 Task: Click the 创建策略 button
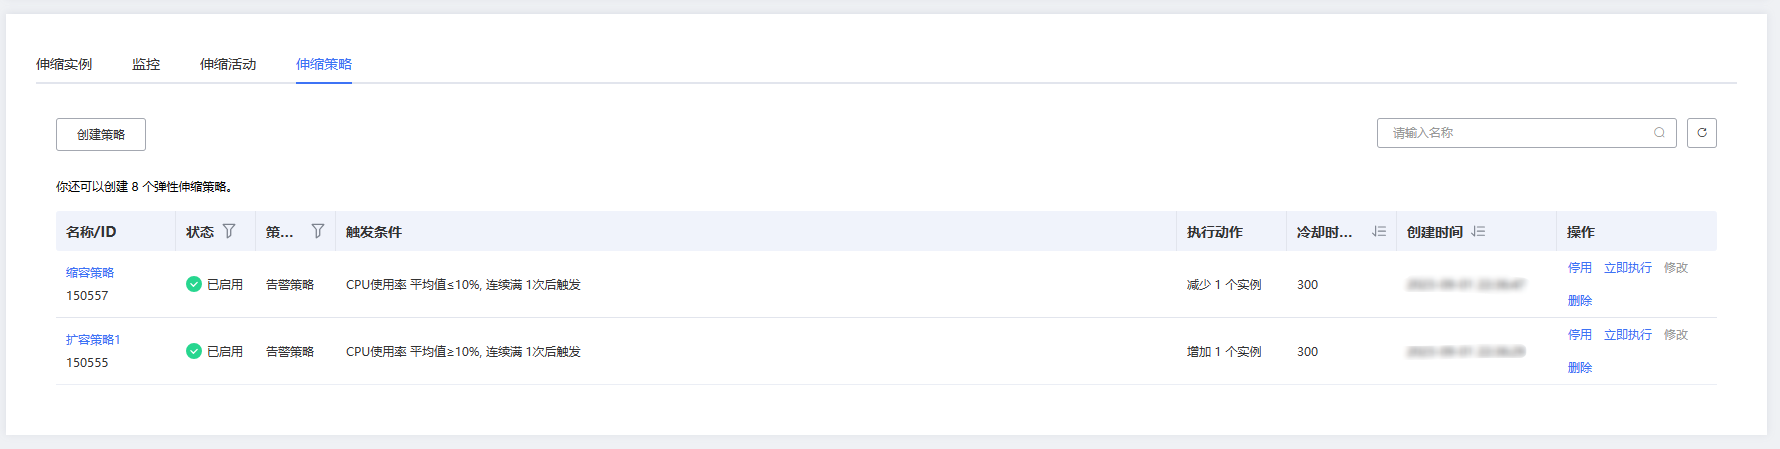click(101, 134)
